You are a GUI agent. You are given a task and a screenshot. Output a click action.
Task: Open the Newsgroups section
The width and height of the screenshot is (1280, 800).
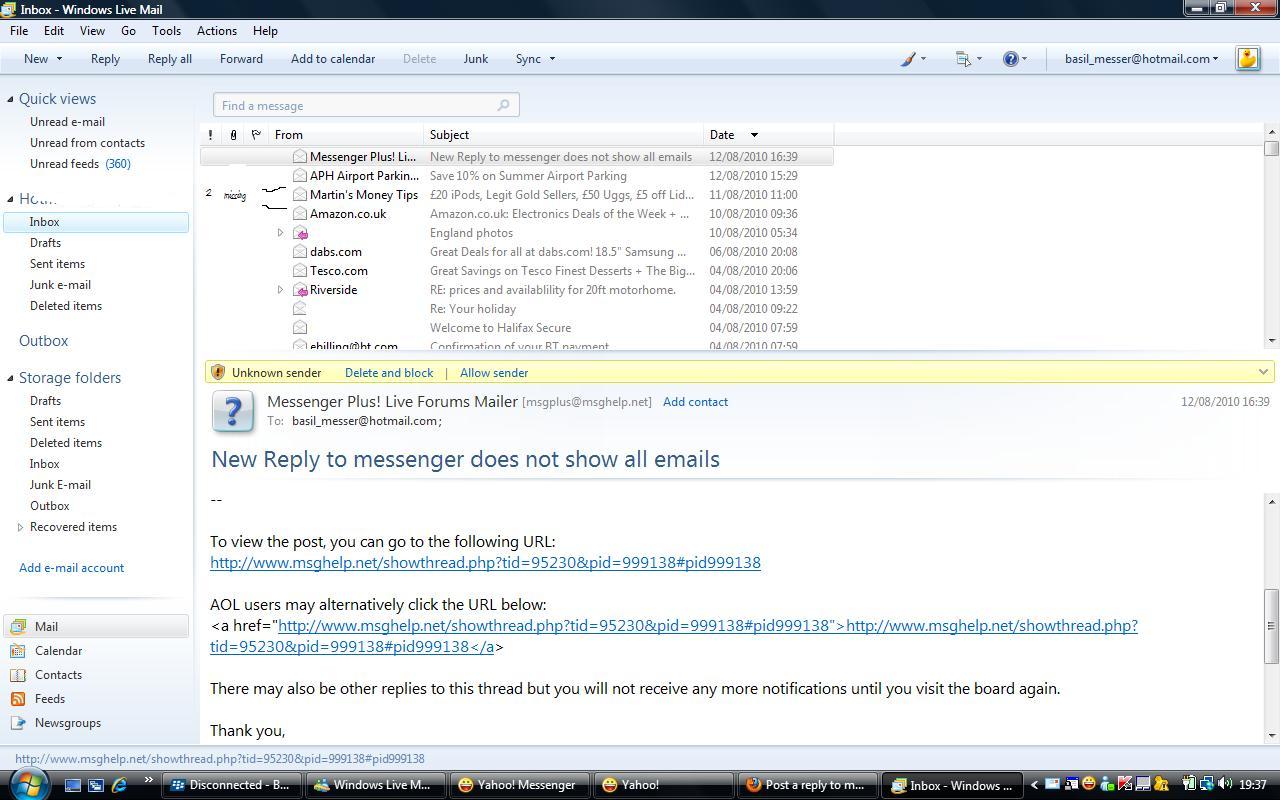pos(67,723)
